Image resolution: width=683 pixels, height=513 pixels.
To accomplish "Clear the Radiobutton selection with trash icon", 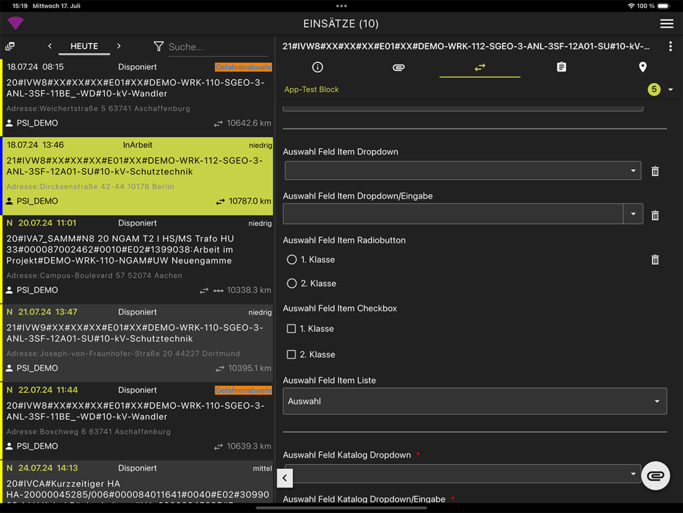I will [x=655, y=260].
